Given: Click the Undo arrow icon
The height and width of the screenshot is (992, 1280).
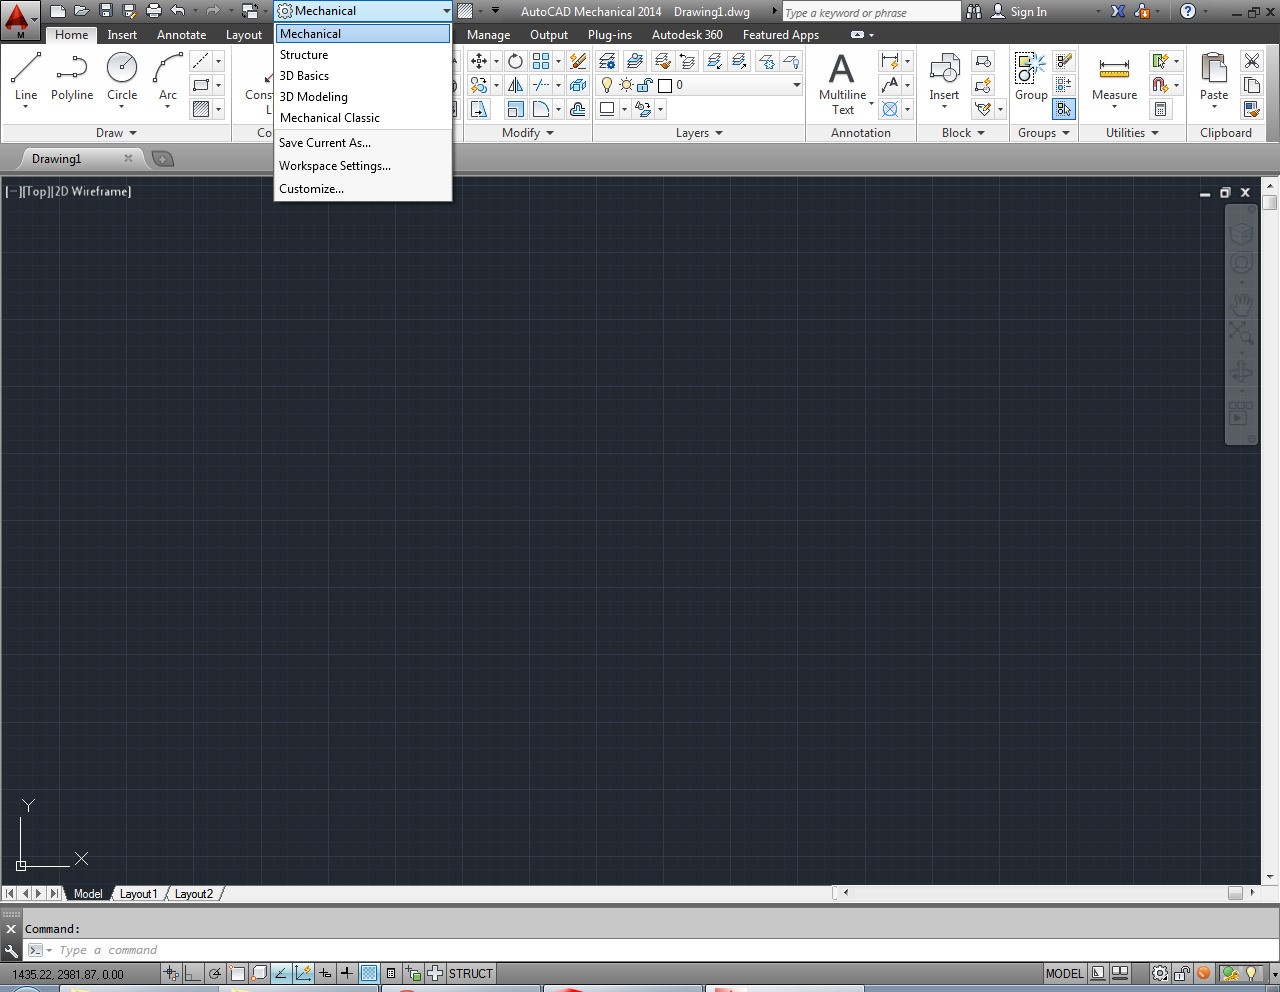Looking at the screenshot, I should pyautogui.click(x=178, y=11).
